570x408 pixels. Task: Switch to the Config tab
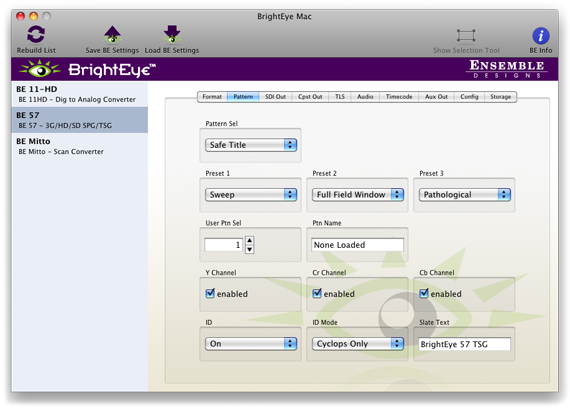[x=469, y=97]
